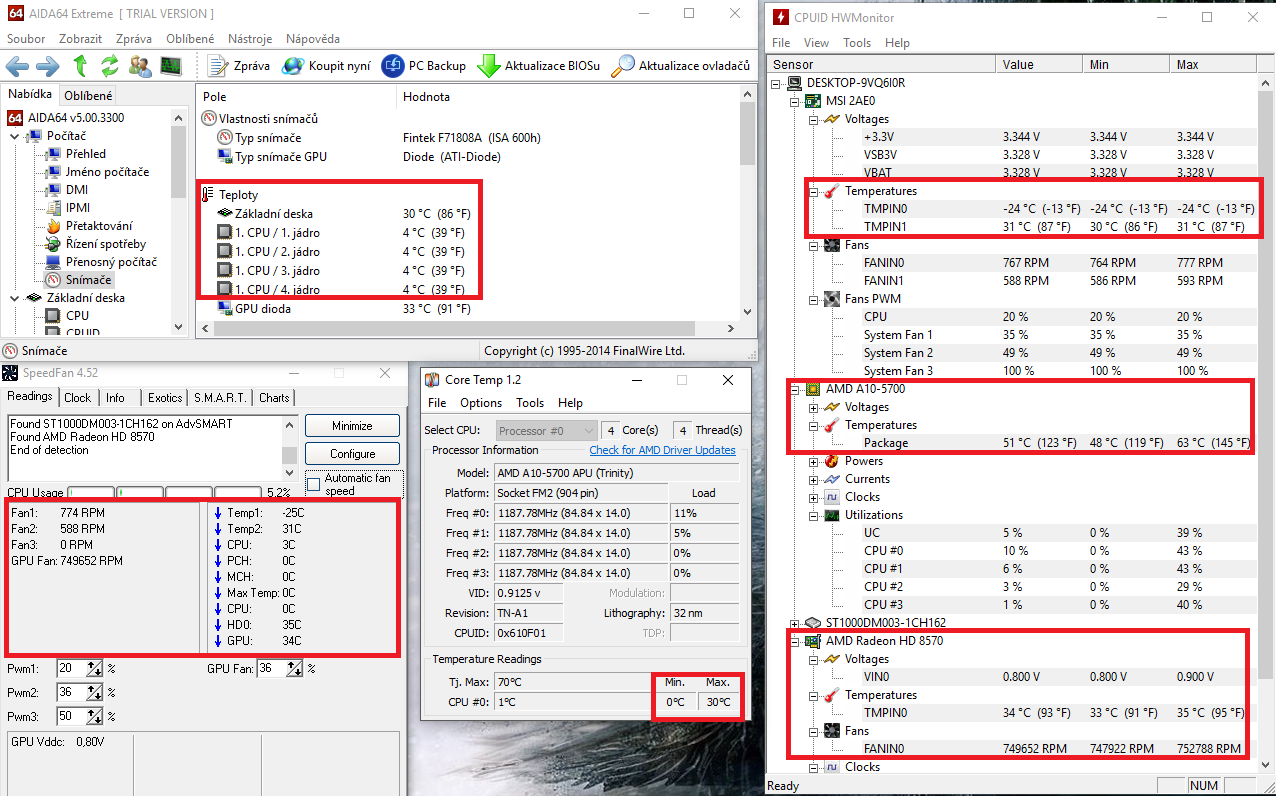Open Tools menu in HWMonitor
The height and width of the screenshot is (796, 1276).
857,43
